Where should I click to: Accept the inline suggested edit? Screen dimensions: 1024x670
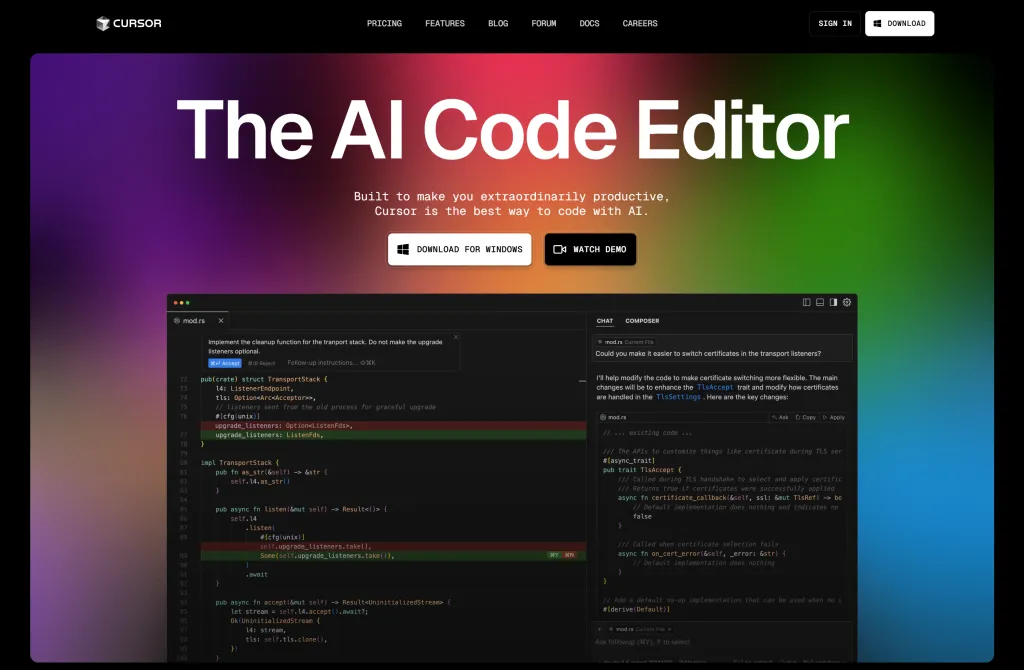click(224, 363)
